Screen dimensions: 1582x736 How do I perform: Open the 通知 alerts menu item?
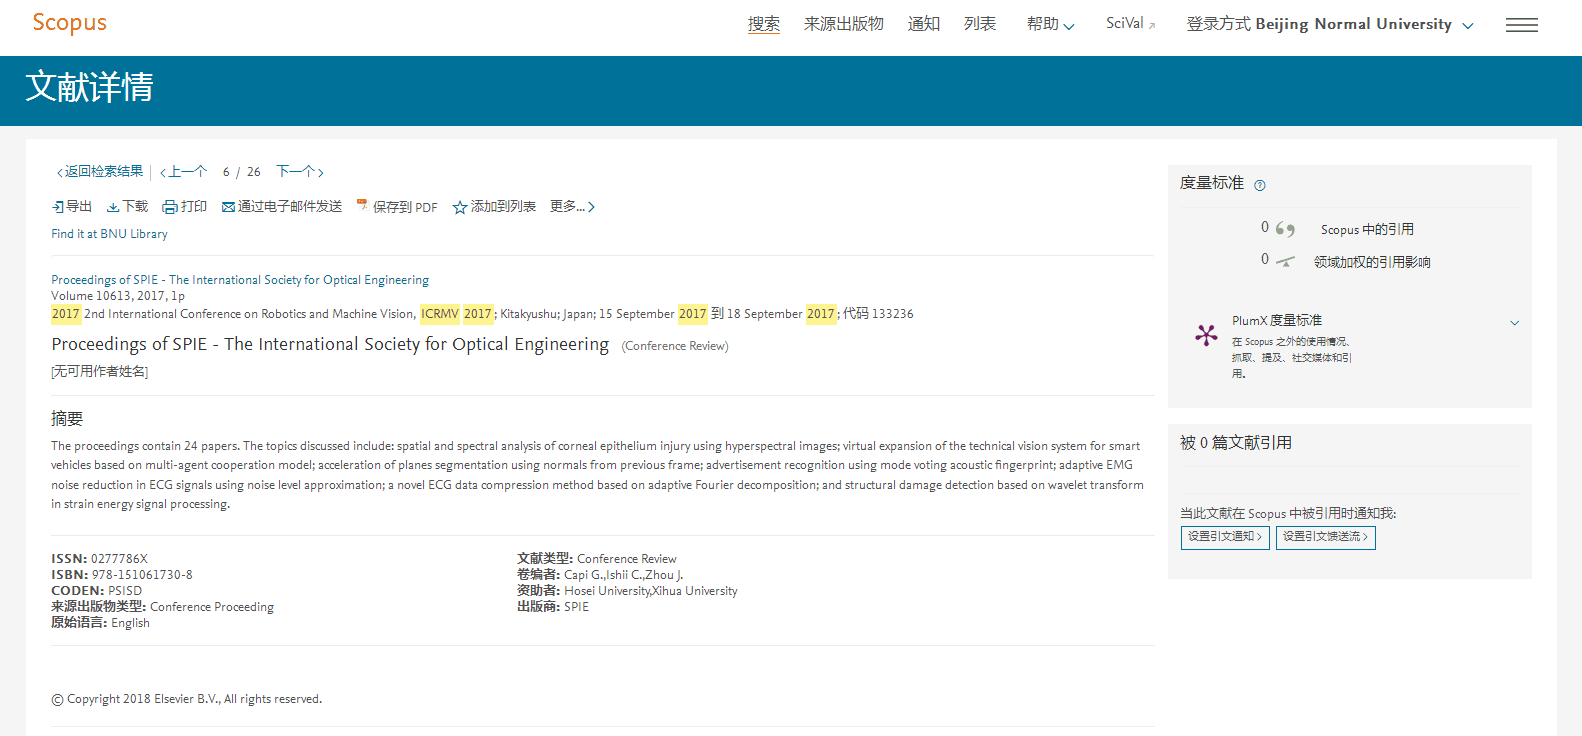tap(924, 24)
